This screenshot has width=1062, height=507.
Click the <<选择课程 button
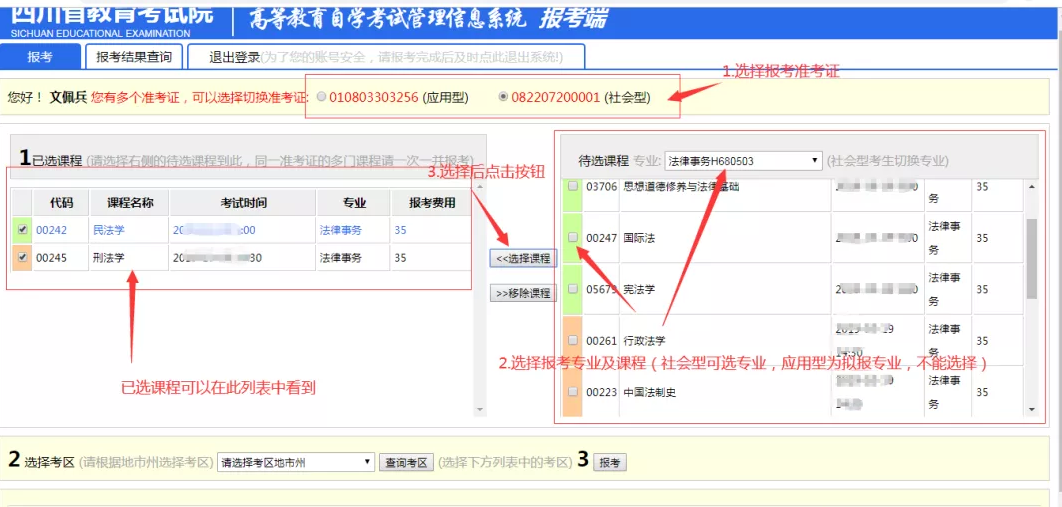[523, 258]
